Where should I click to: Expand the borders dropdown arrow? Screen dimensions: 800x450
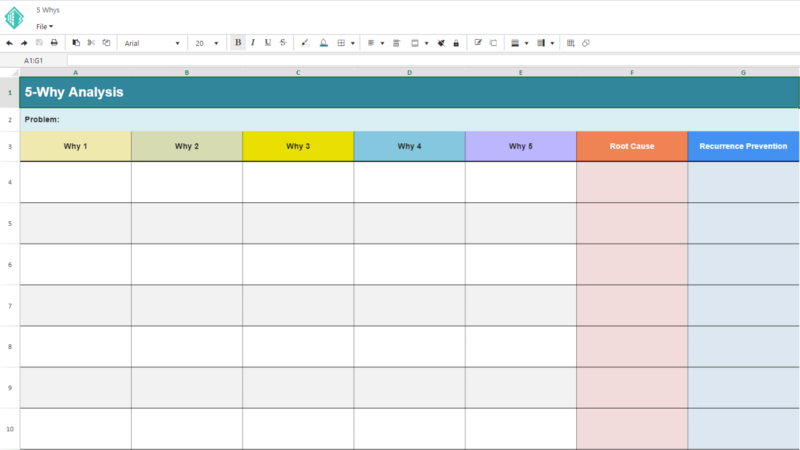point(352,43)
